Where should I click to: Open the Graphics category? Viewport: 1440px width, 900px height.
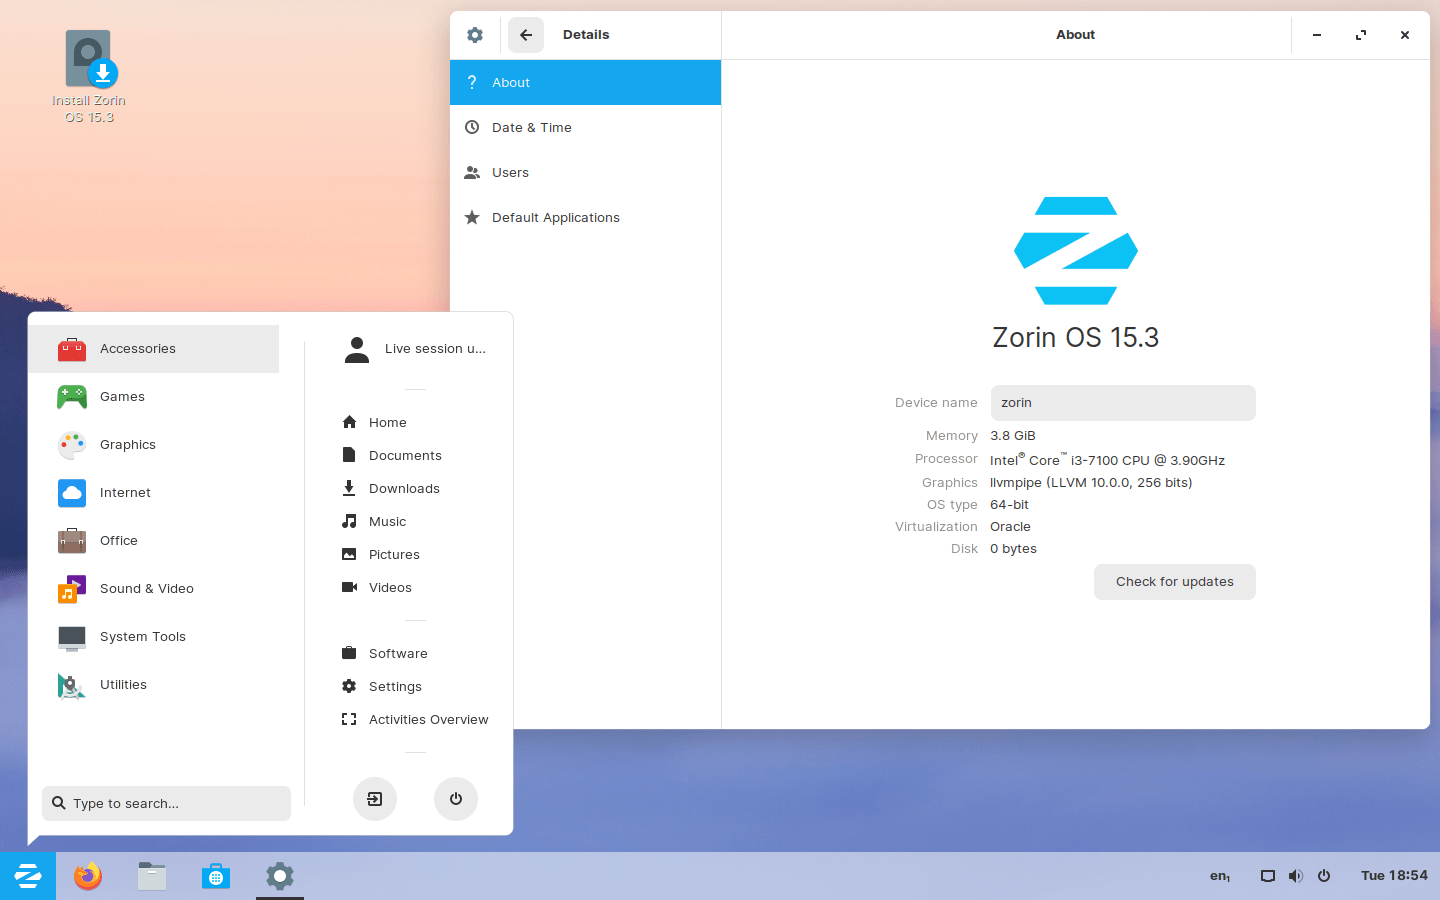[x=153, y=445]
